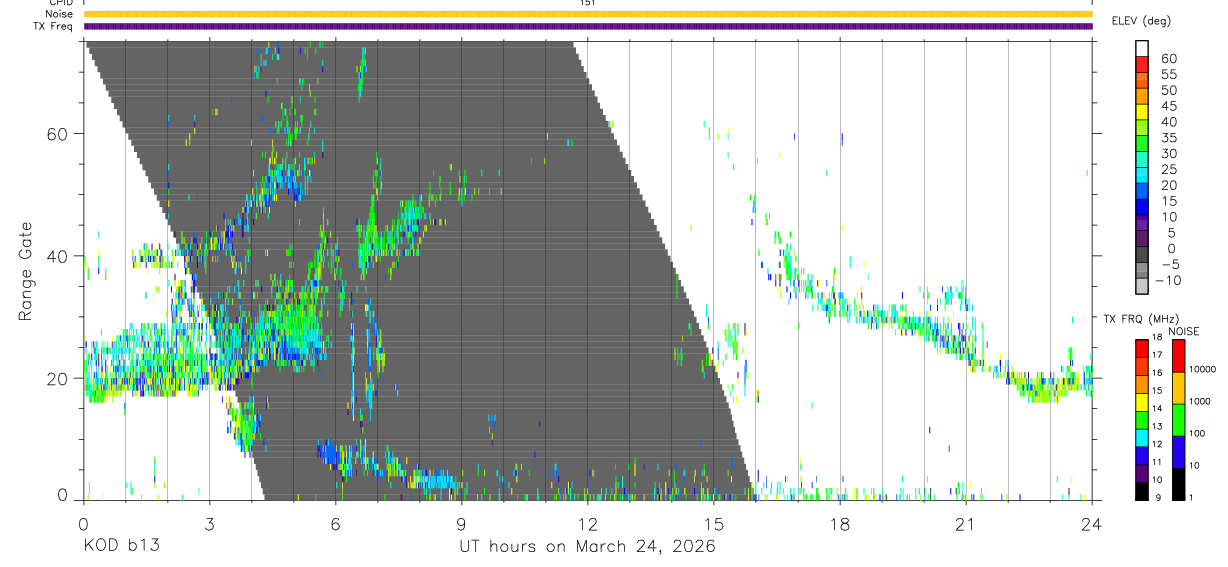Pick the blue segment of the NOISE colorbar
The height and width of the screenshot is (567, 1228).
tap(1178, 452)
